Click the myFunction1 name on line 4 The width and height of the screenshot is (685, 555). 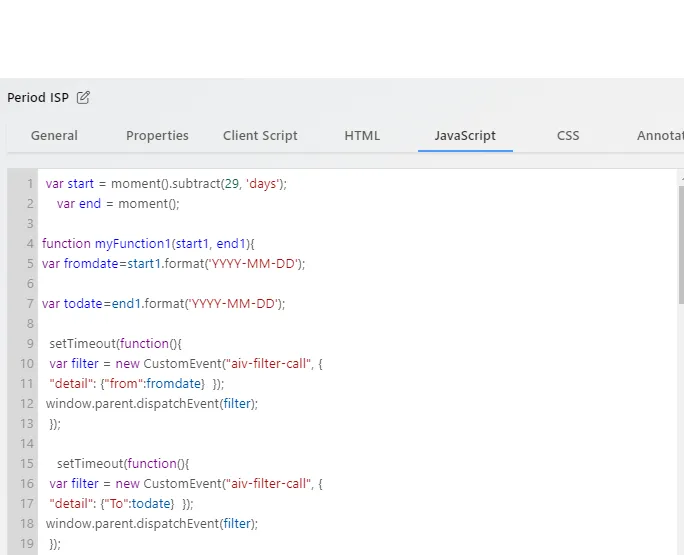coord(132,244)
